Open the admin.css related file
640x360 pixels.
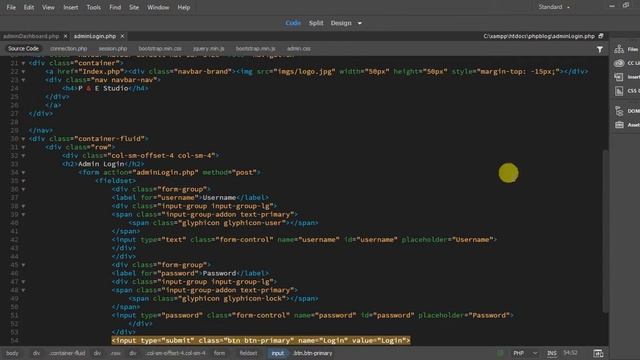(x=298, y=49)
